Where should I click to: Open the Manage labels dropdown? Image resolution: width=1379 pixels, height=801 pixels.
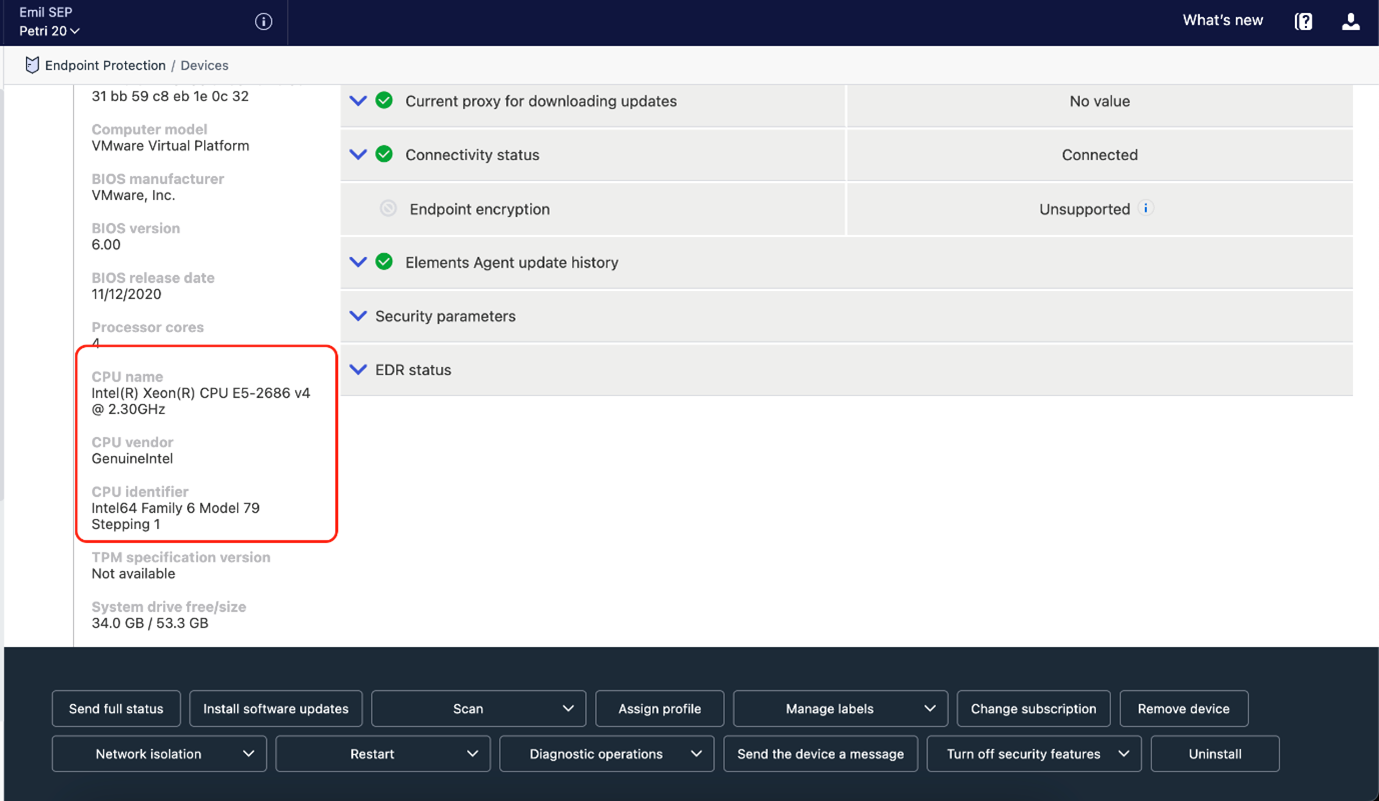coord(840,709)
